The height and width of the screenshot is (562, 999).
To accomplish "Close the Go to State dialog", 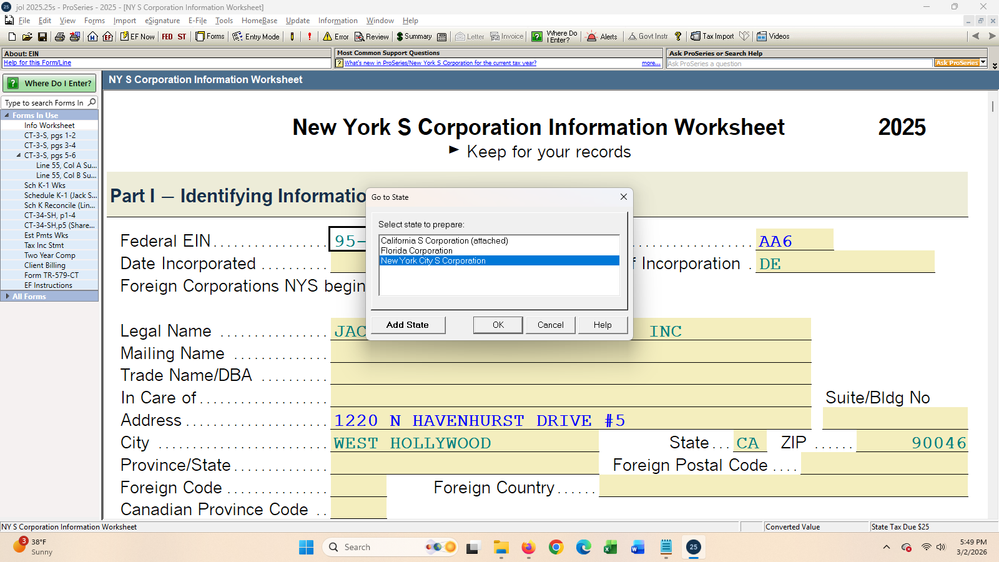I will [623, 197].
